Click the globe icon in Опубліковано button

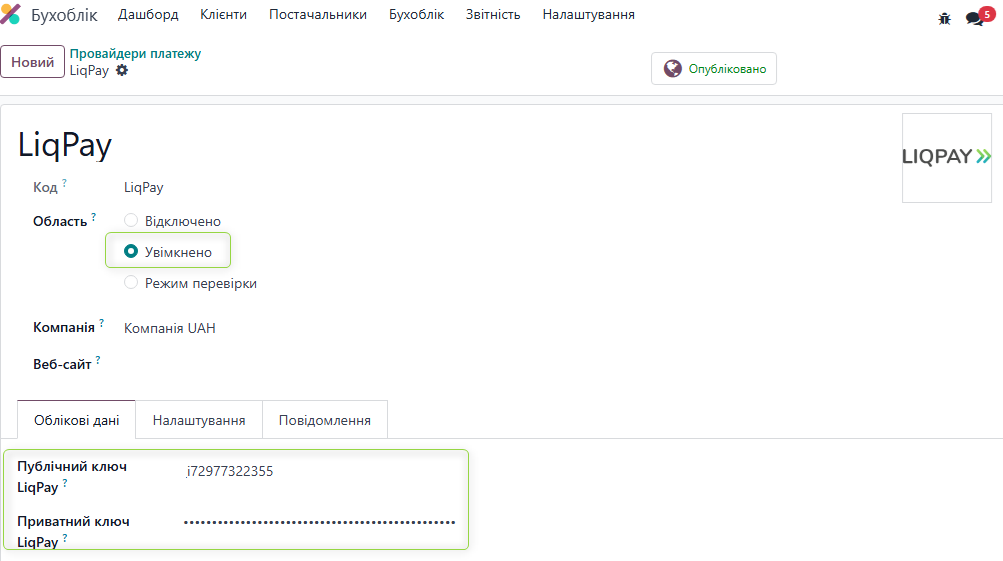pyautogui.click(x=673, y=69)
